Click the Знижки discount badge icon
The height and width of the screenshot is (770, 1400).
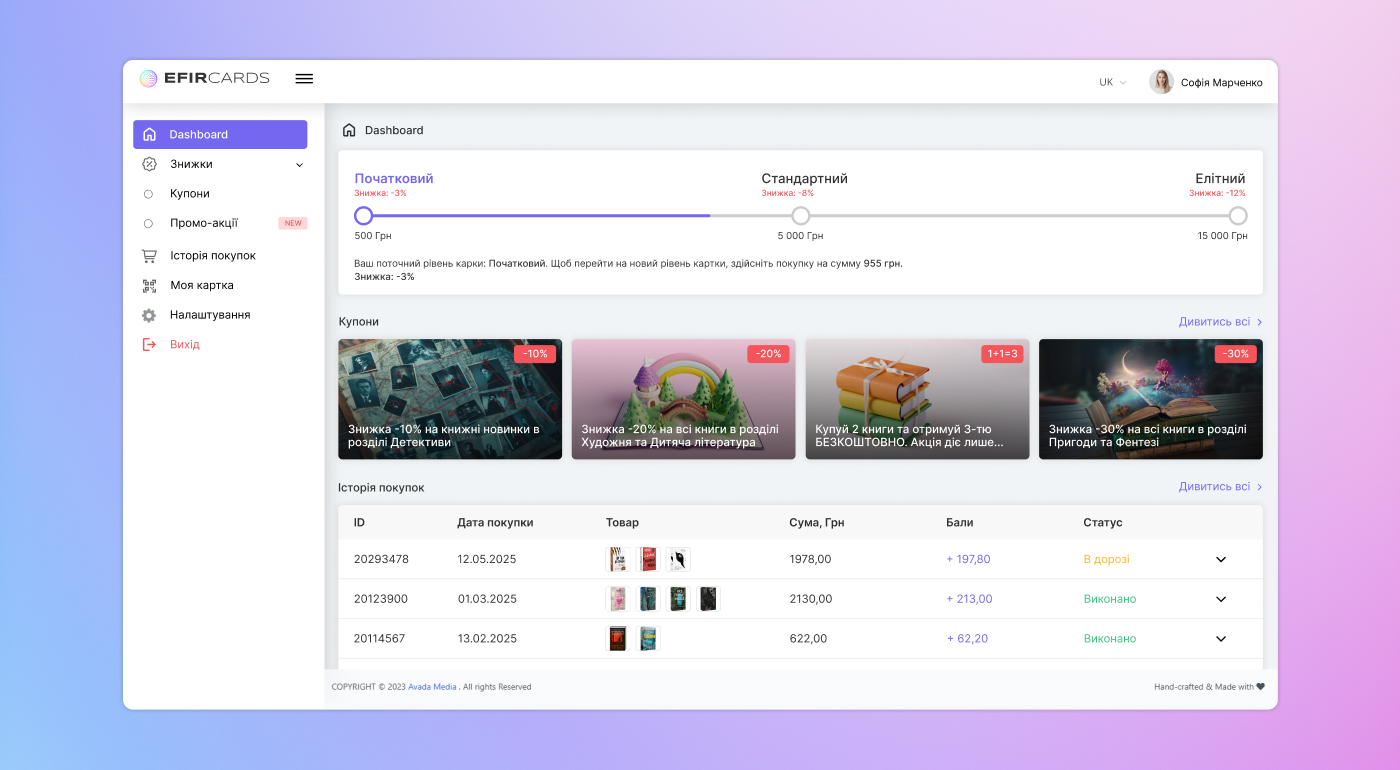151,163
